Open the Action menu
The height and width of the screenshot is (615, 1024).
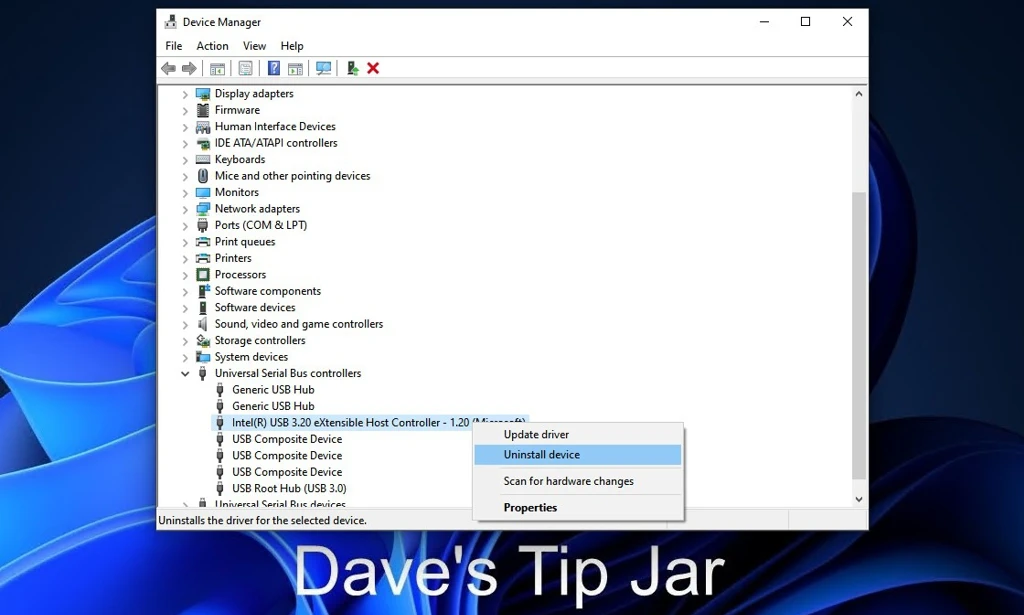click(212, 46)
